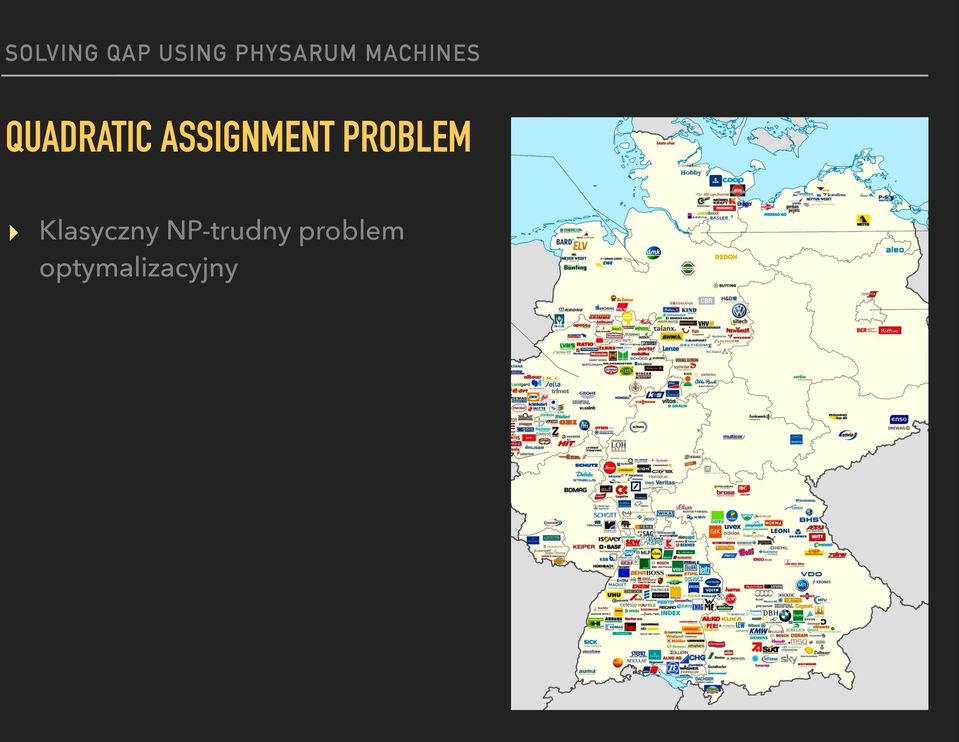Click the VDO logo in eastern Bavaria

coord(811,574)
